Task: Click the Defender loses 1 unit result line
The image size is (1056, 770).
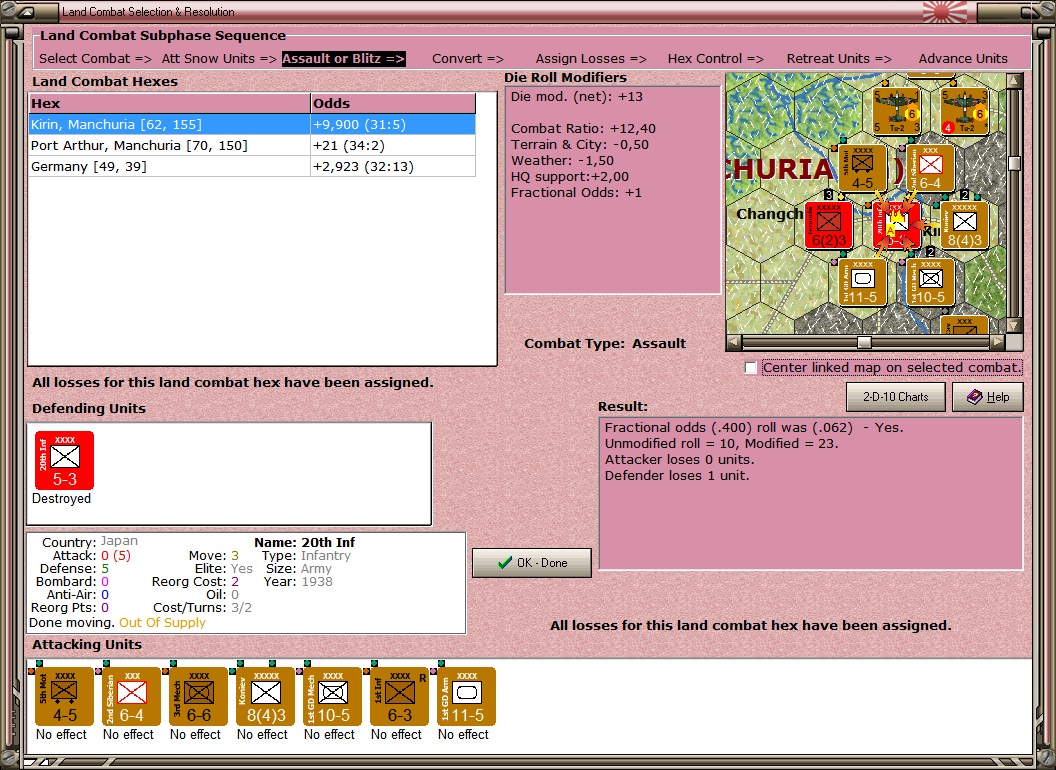Action: 677,476
